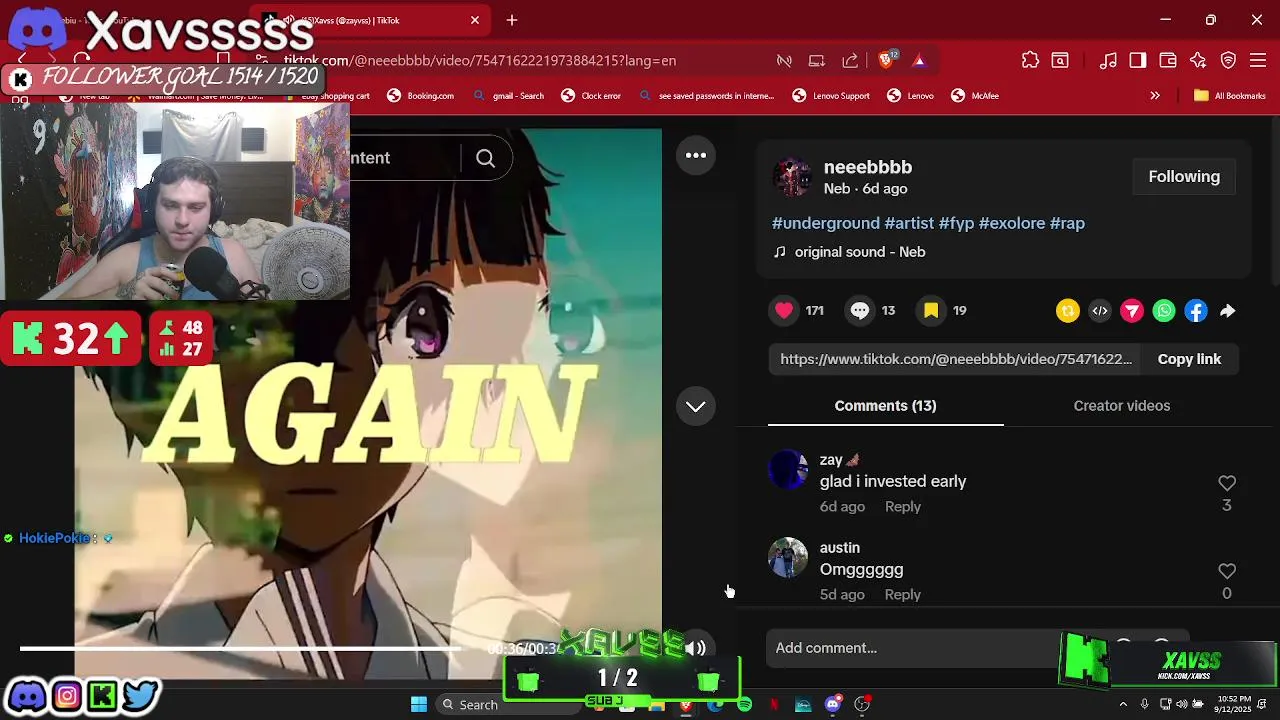
Task: Open Booking.com bookmark
Action: point(421,96)
